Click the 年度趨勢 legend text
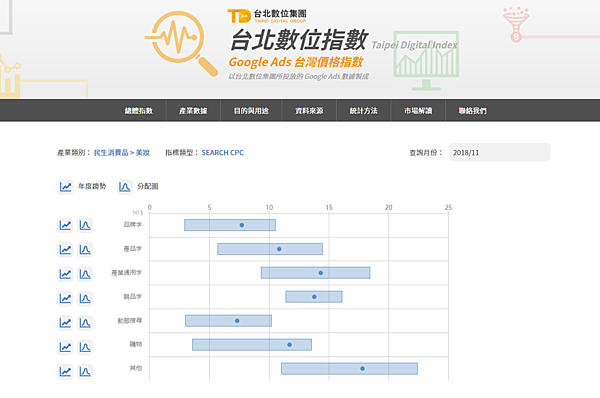This screenshot has height=398, width=600. (x=92, y=186)
